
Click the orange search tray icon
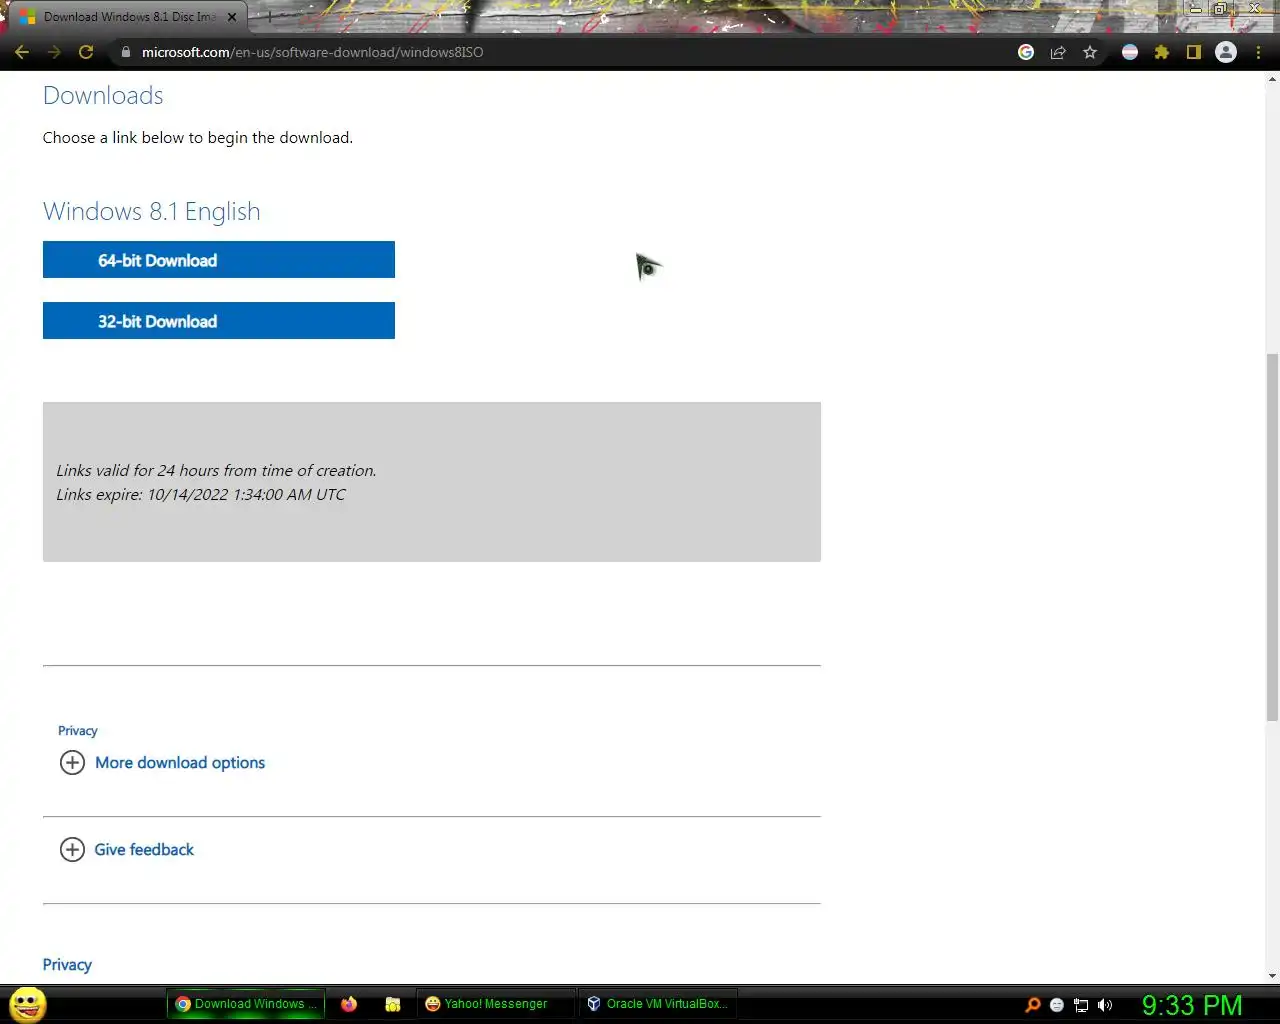(1033, 1005)
